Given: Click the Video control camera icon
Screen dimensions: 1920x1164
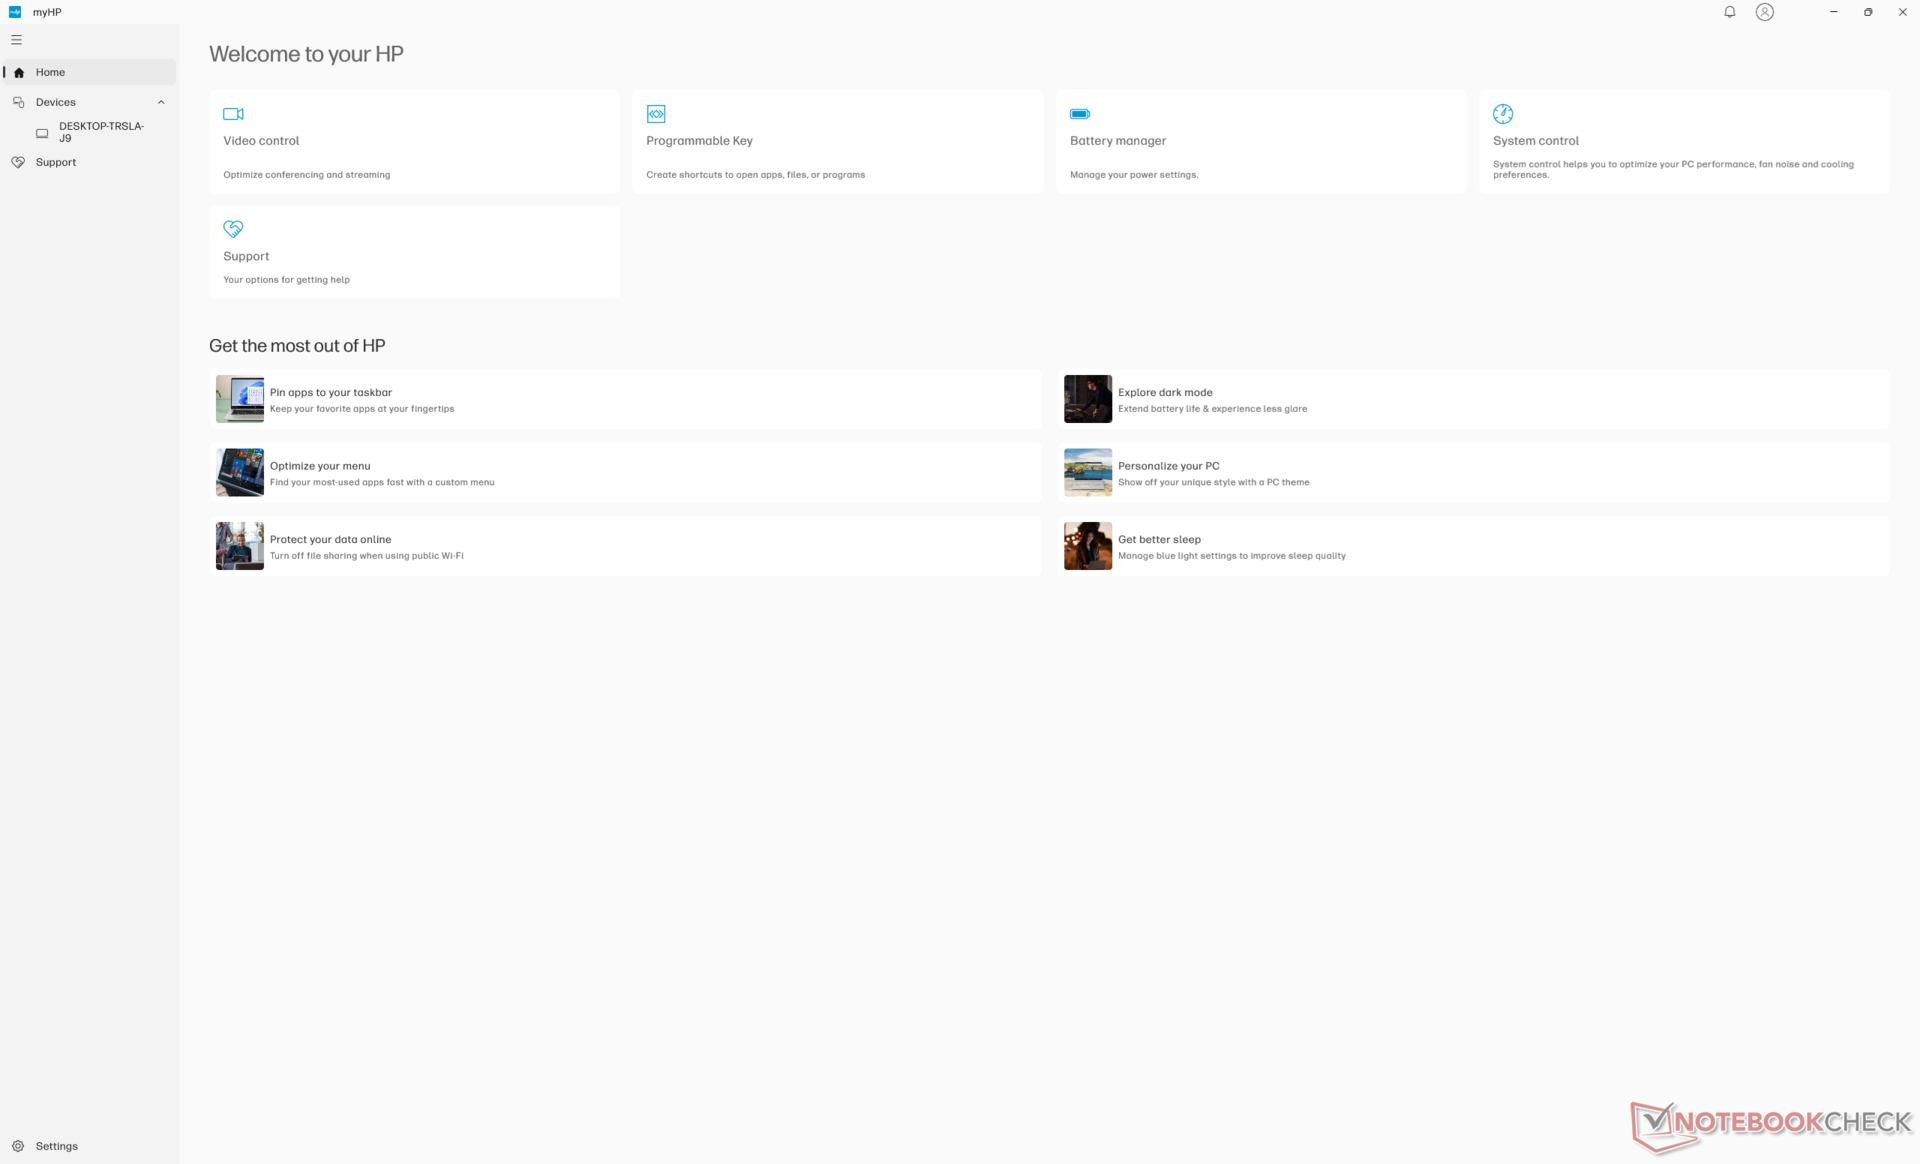Looking at the screenshot, I should click(233, 114).
